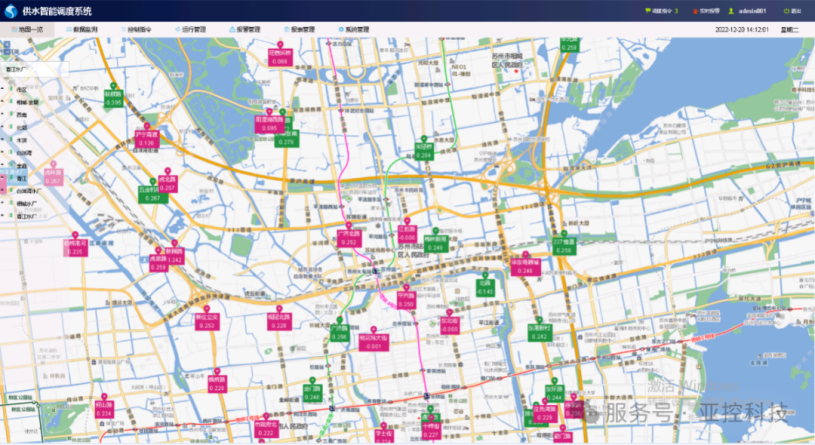The width and height of the screenshot is (815, 445).
Task: Expand the 胥江水厂 tree node at list bottom
Action: (x=3, y=216)
